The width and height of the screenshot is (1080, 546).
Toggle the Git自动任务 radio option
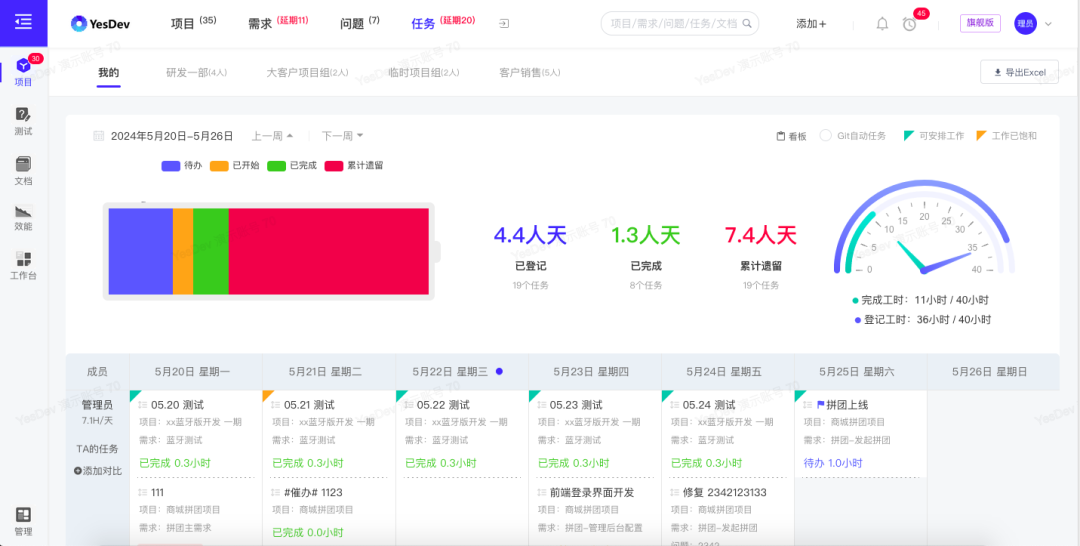click(x=825, y=136)
